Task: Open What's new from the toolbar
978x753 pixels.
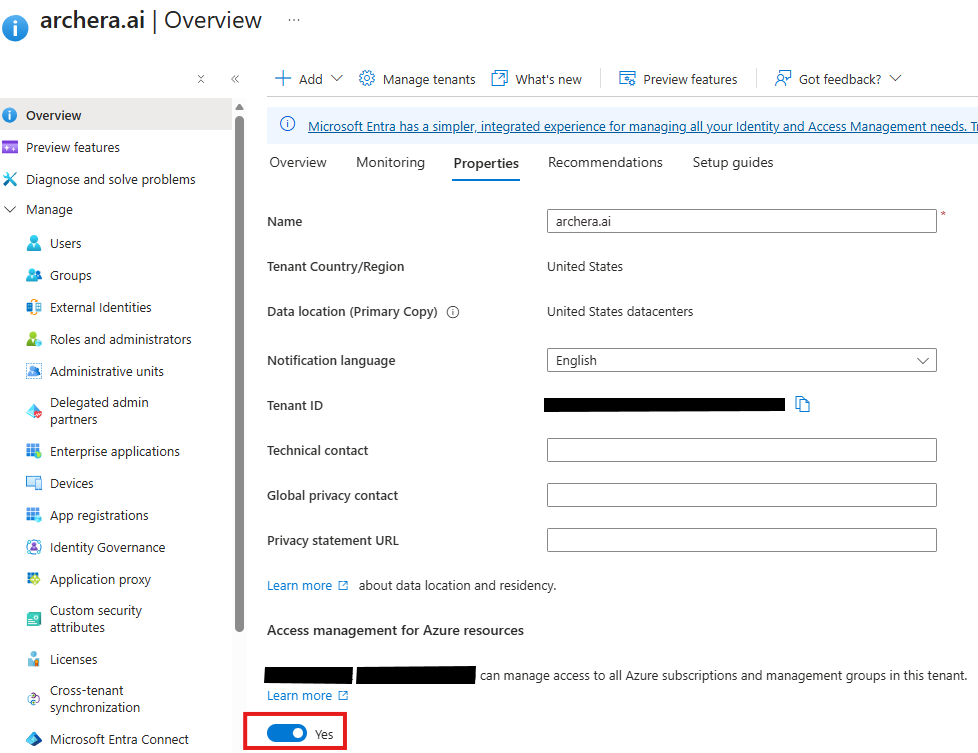Action: pos(537,79)
